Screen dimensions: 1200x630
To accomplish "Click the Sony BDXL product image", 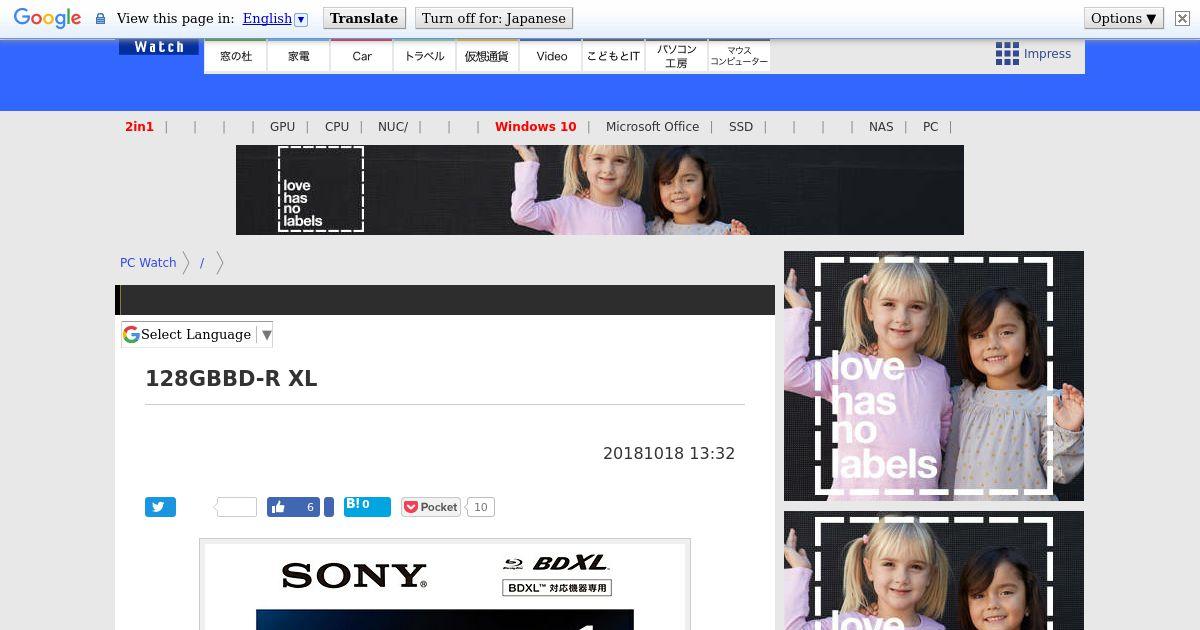I will [x=445, y=585].
